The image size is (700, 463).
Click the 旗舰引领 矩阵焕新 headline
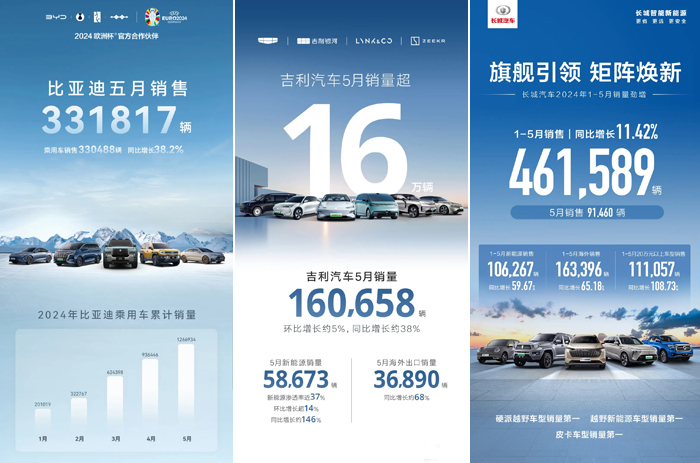pos(585,72)
